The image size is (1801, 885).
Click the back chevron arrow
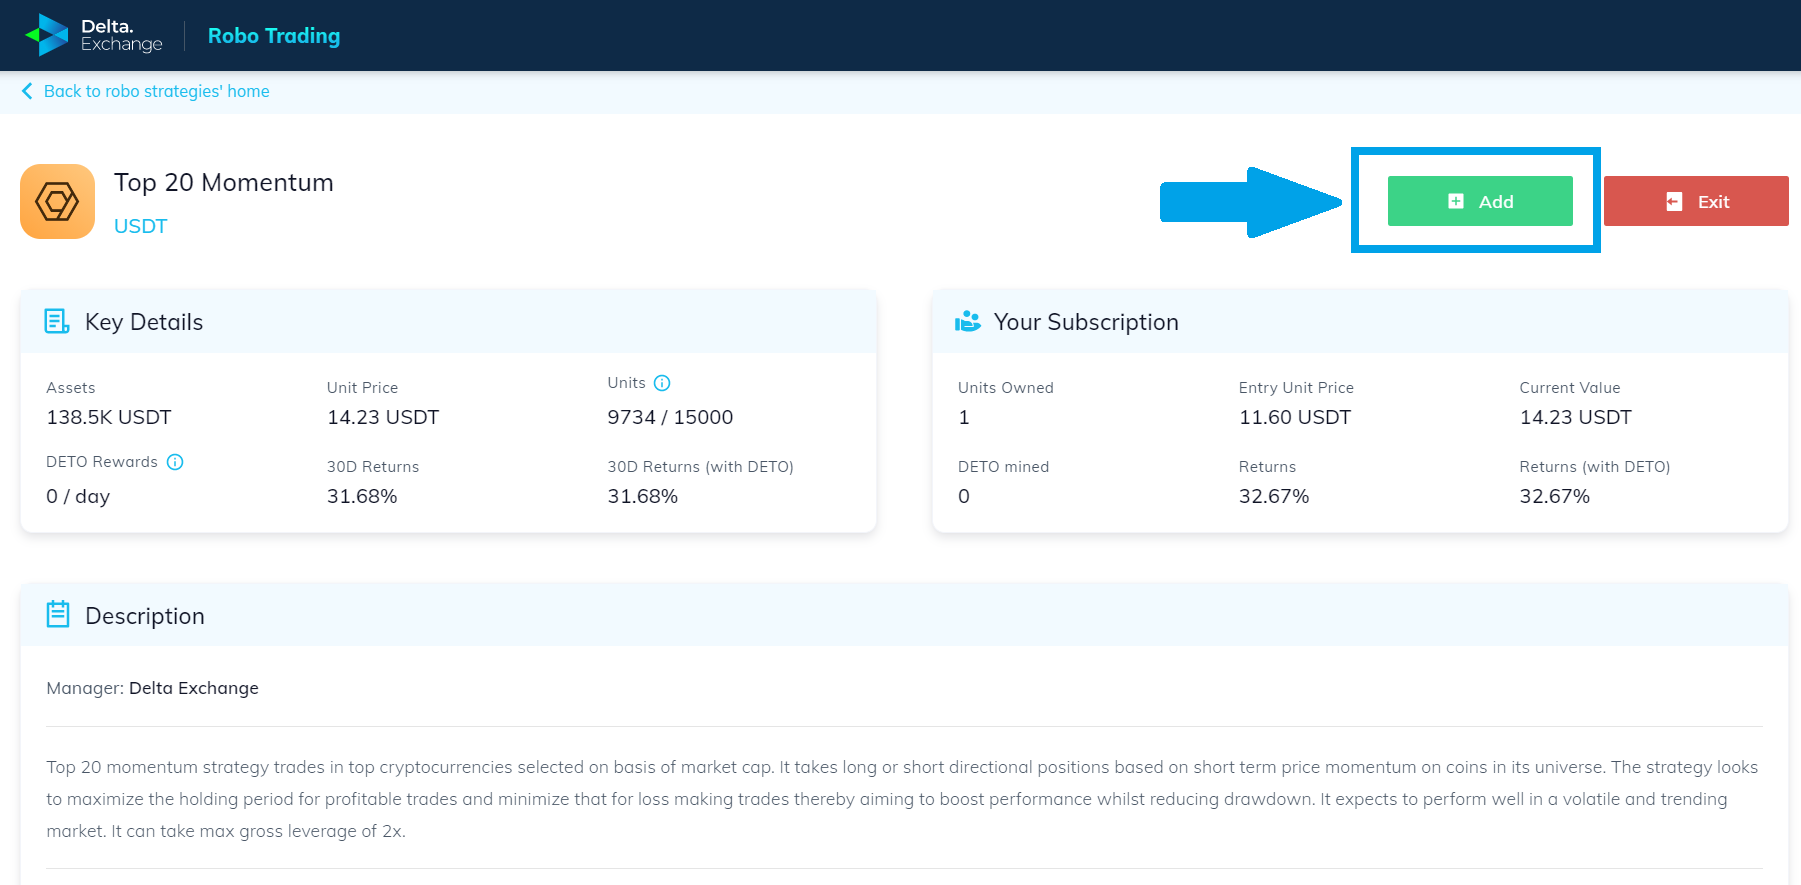tap(27, 91)
